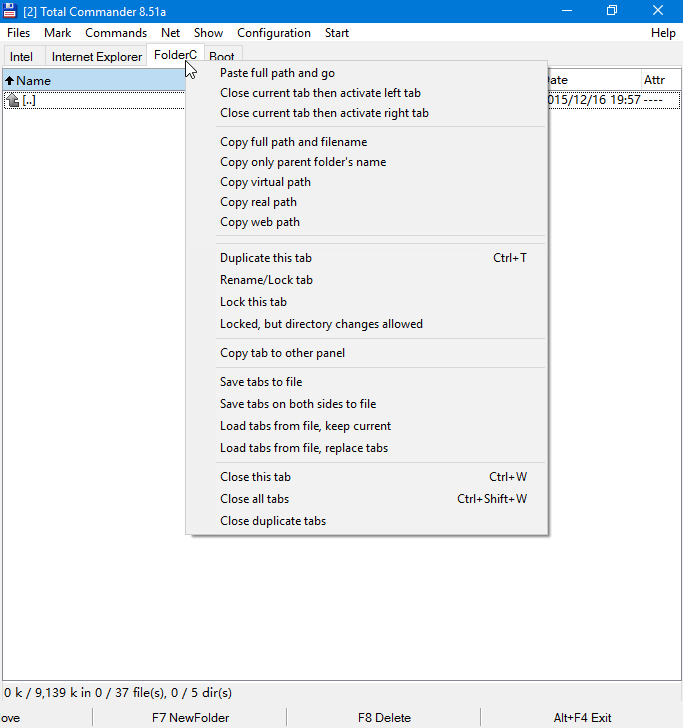Choose Copy virtual path
This screenshot has width=683, height=728.
367,182
